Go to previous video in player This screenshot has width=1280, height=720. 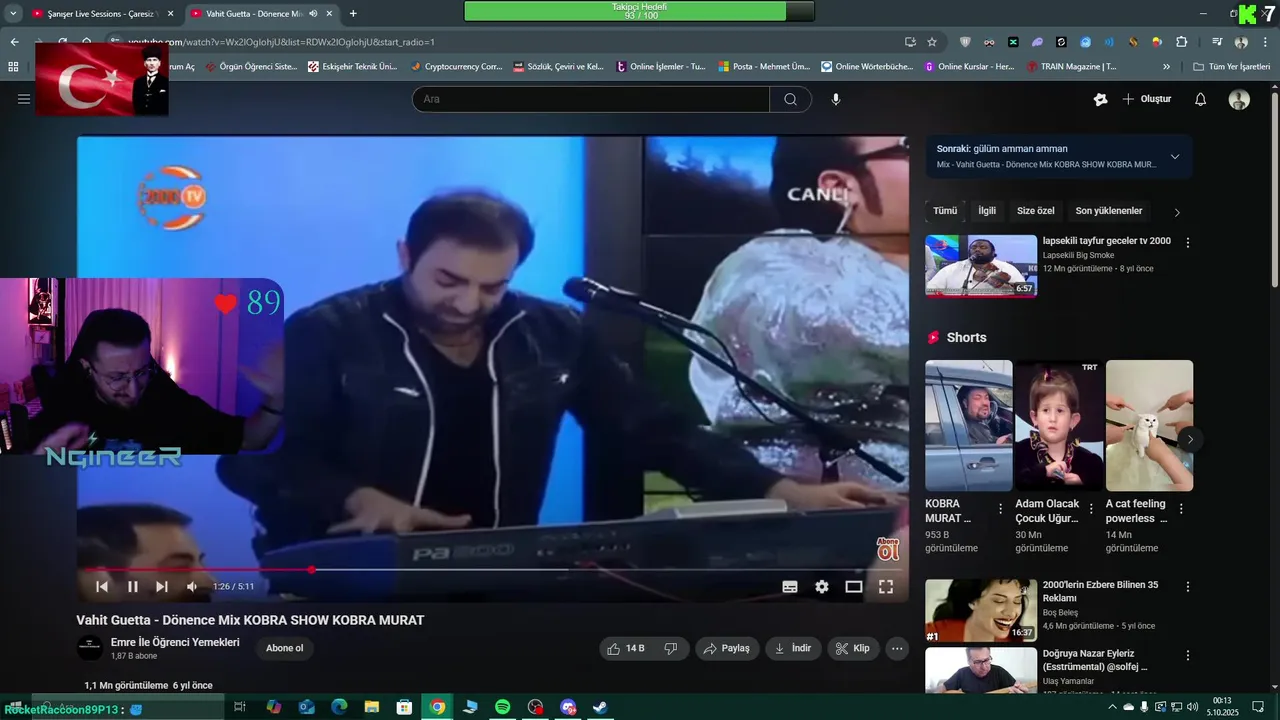coord(102,587)
